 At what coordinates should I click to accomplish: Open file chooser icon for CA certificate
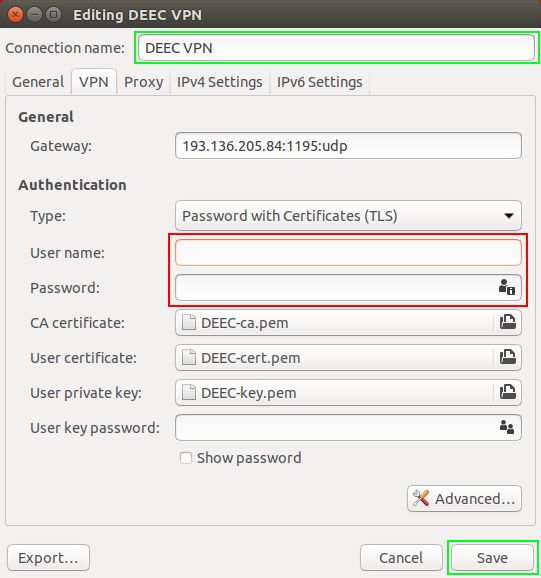(507, 322)
